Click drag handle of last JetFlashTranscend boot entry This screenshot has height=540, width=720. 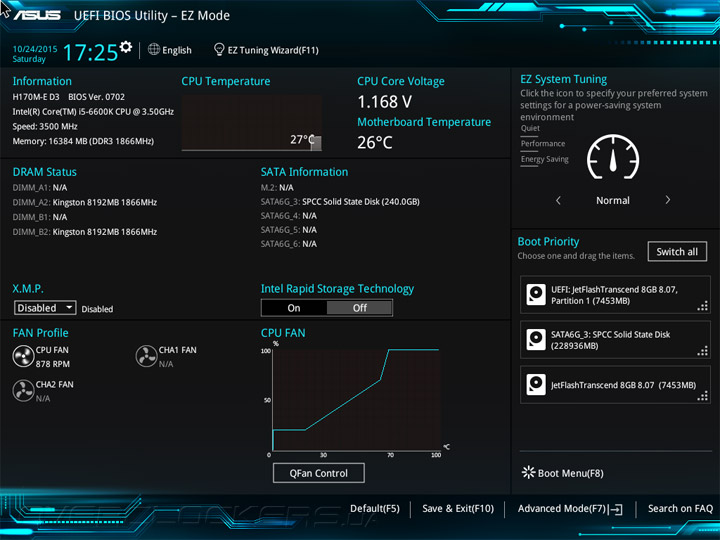(x=703, y=396)
